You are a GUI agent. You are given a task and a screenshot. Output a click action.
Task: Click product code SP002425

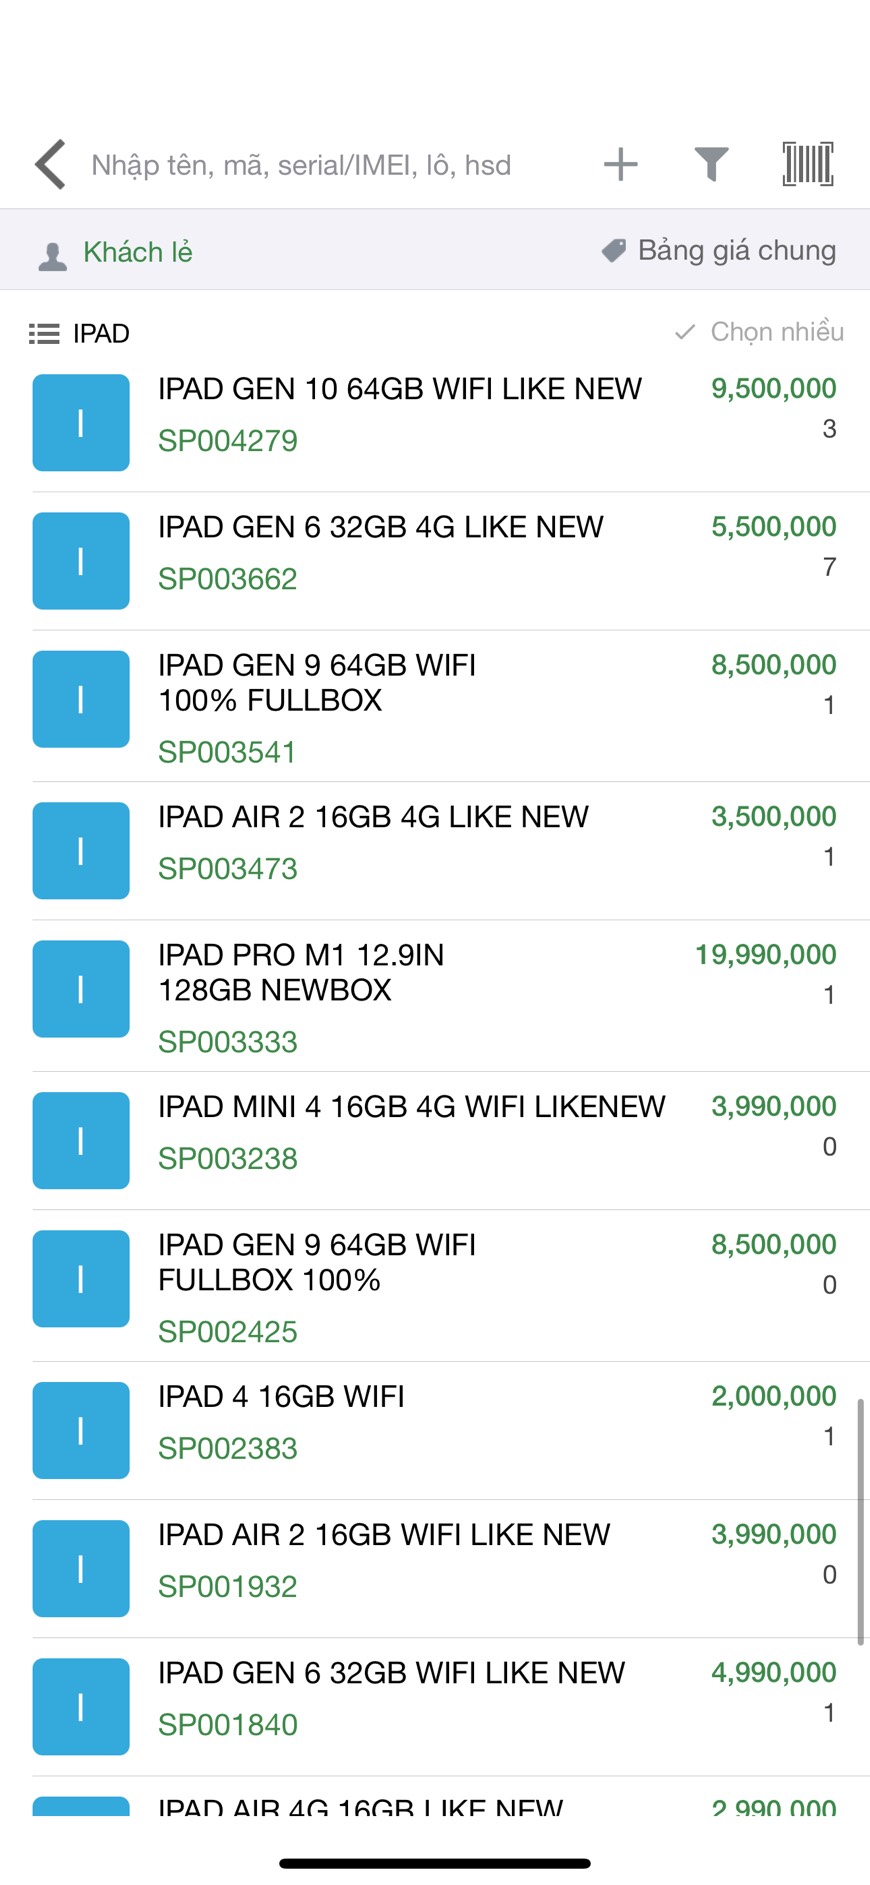(x=228, y=1332)
